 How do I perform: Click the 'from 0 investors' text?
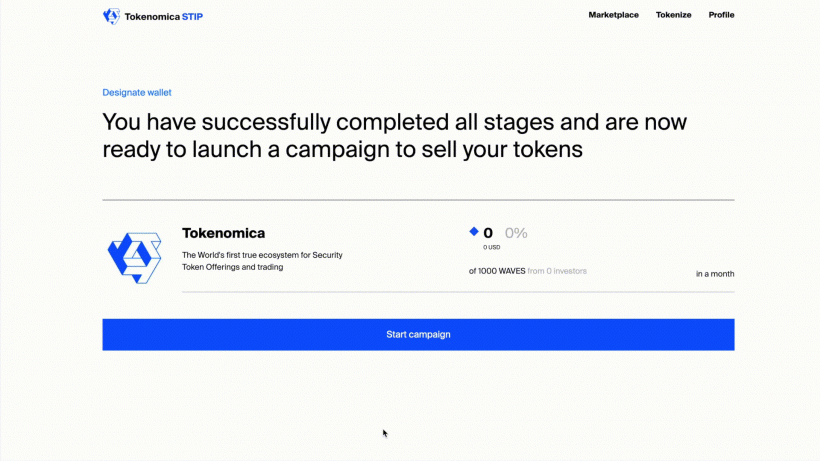coord(557,271)
